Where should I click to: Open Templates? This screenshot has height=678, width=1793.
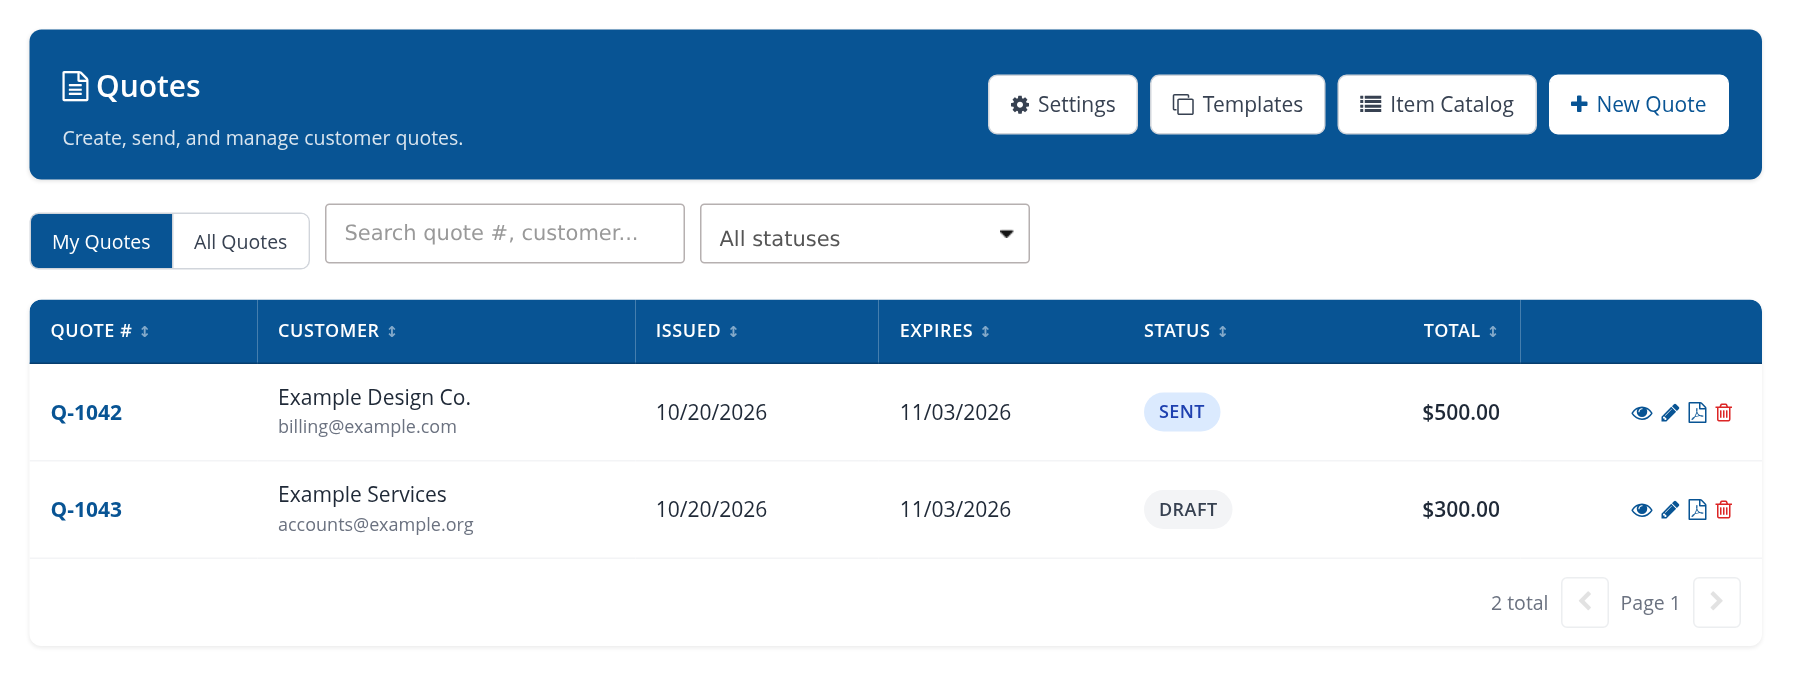[1238, 104]
